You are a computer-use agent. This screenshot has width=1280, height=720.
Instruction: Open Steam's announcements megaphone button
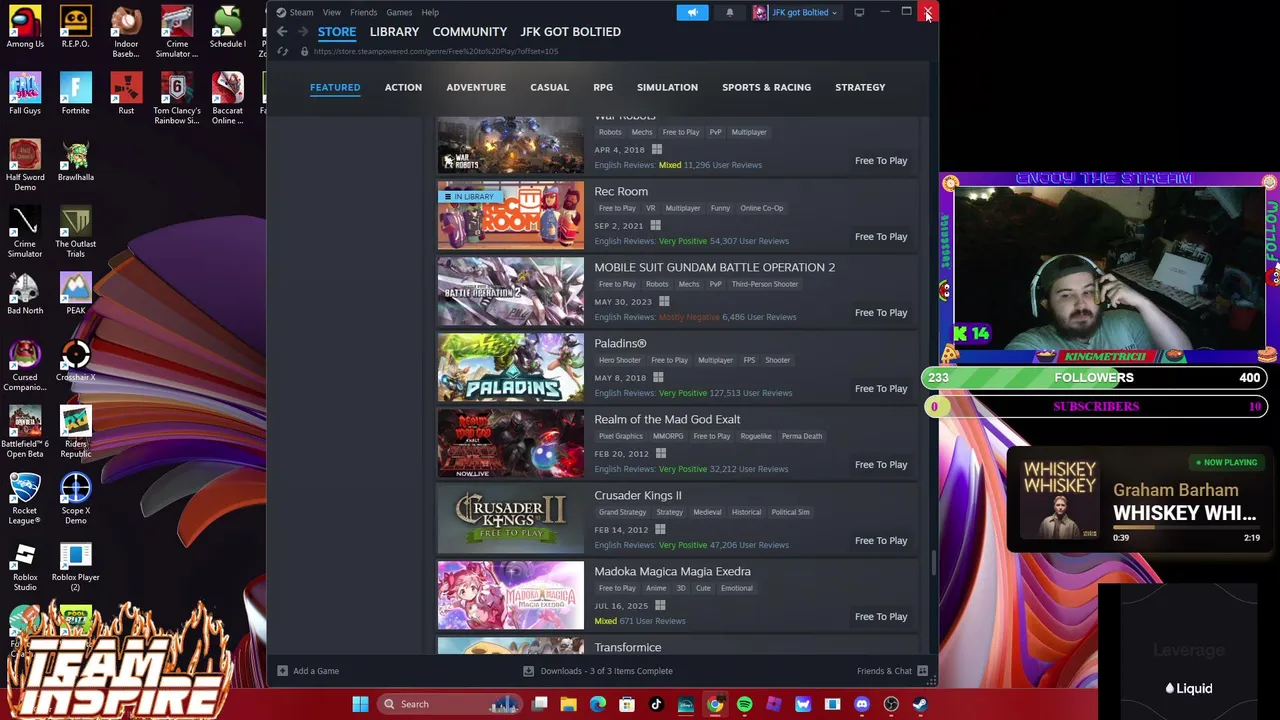pyautogui.click(x=692, y=12)
